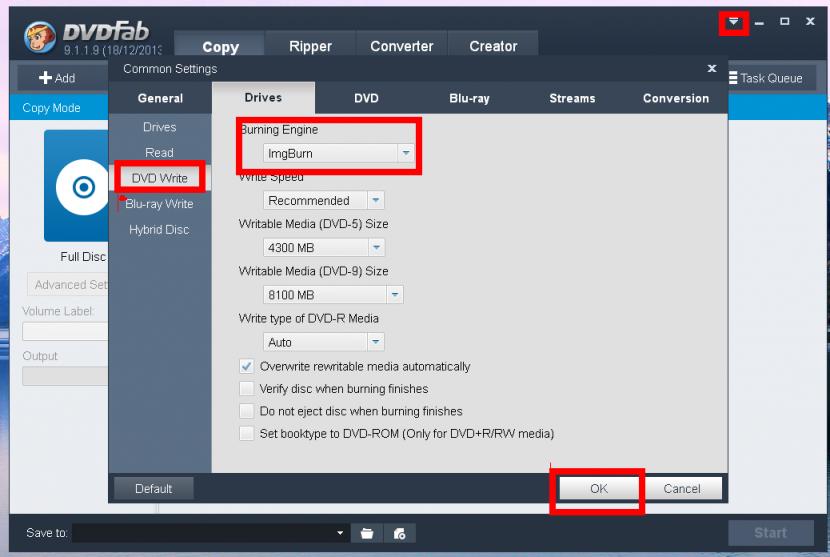The image size is (830, 557).
Task: Select Blu-ray Write in the sidebar
Action: [x=159, y=204]
